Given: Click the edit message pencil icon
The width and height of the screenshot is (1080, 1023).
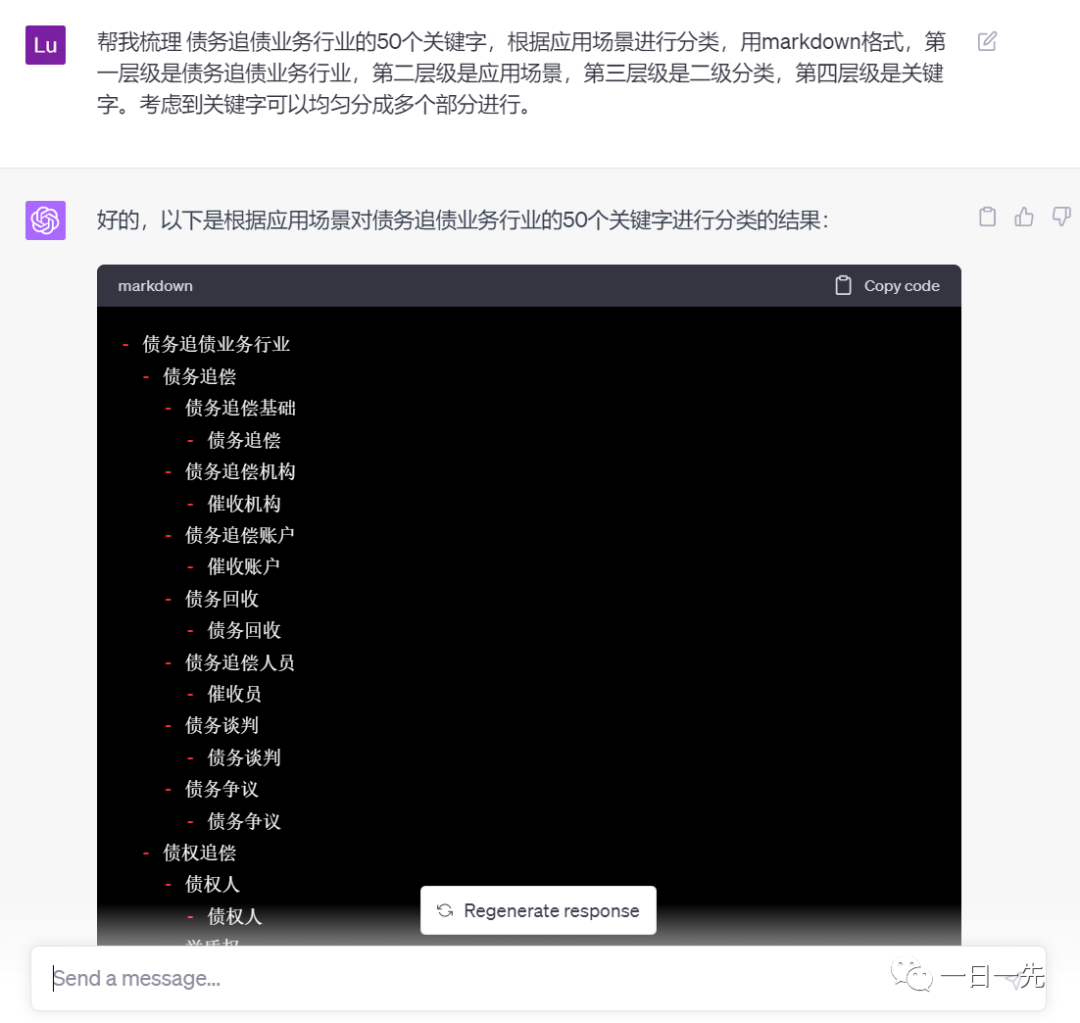Looking at the screenshot, I should [987, 41].
